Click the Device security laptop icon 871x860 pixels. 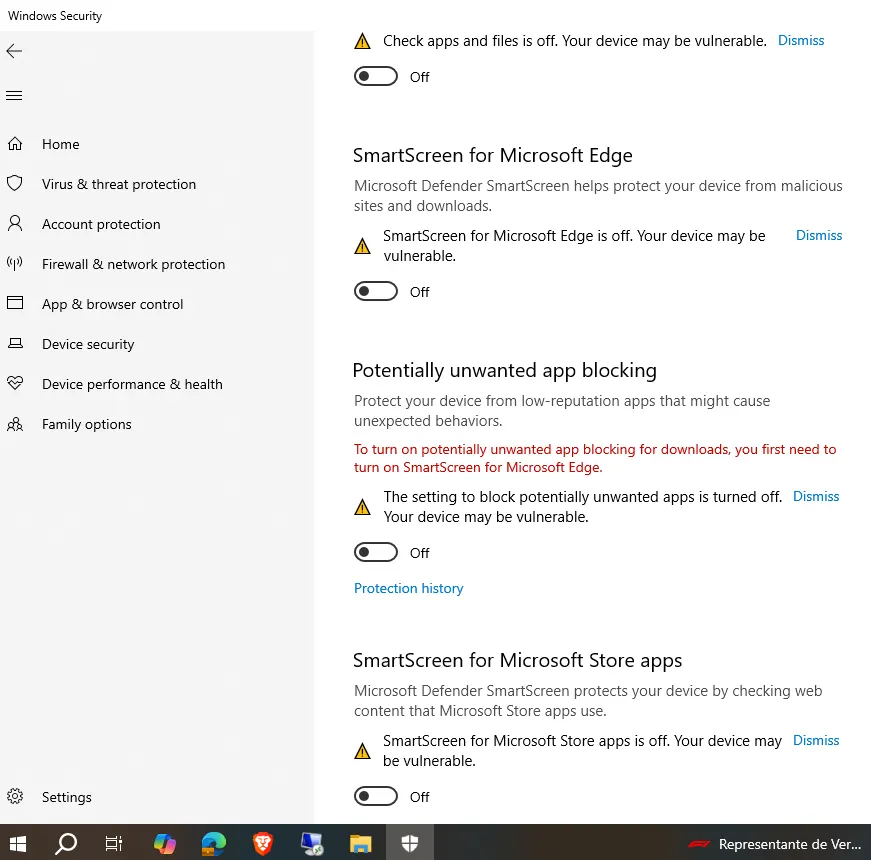(15, 343)
